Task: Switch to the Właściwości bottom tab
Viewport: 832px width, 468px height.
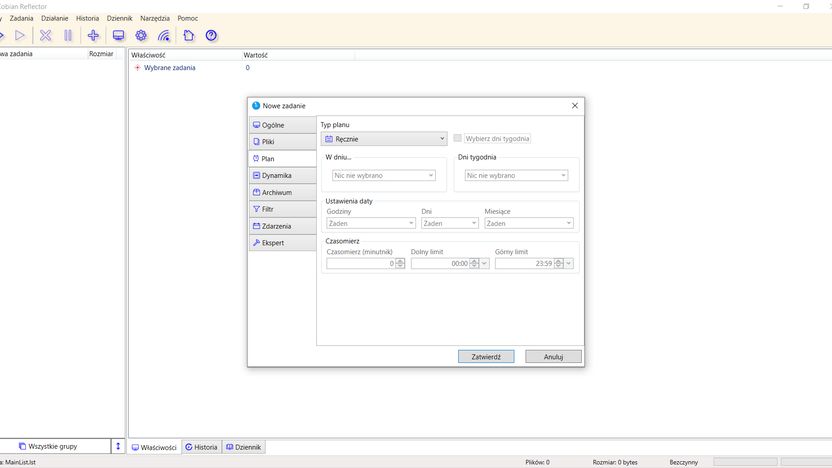Action: click(x=154, y=447)
